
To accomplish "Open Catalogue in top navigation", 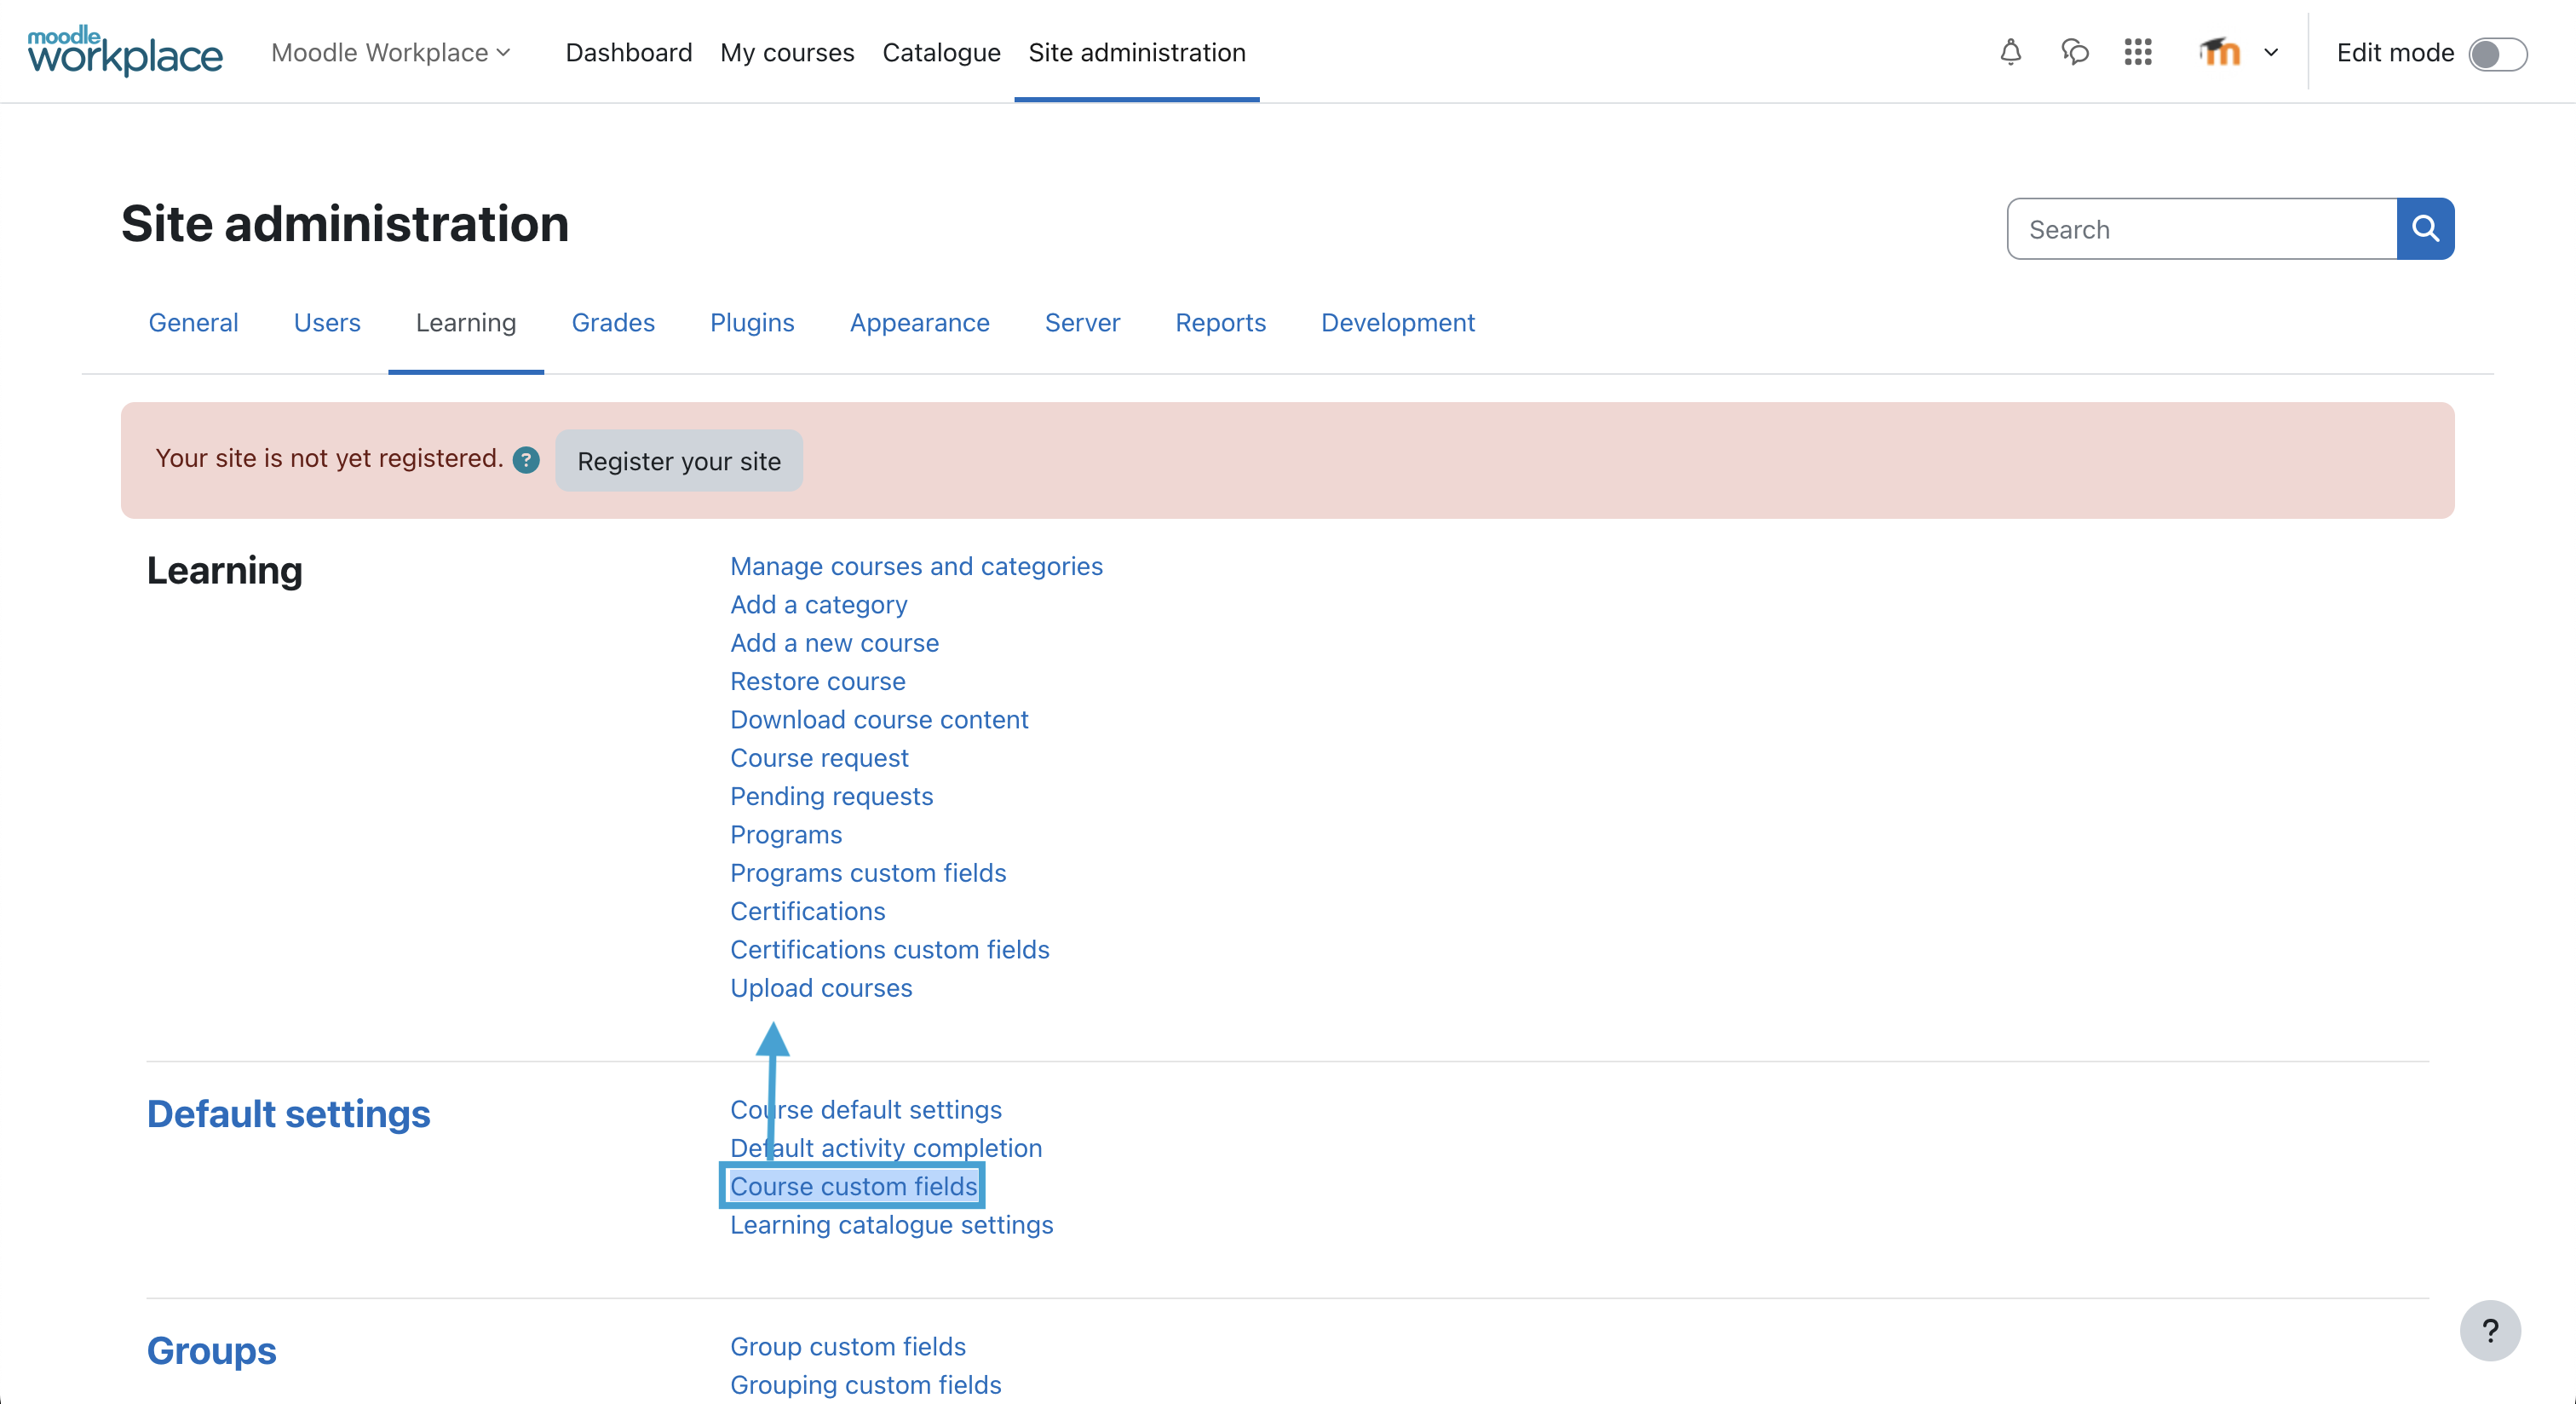I will tap(941, 52).
